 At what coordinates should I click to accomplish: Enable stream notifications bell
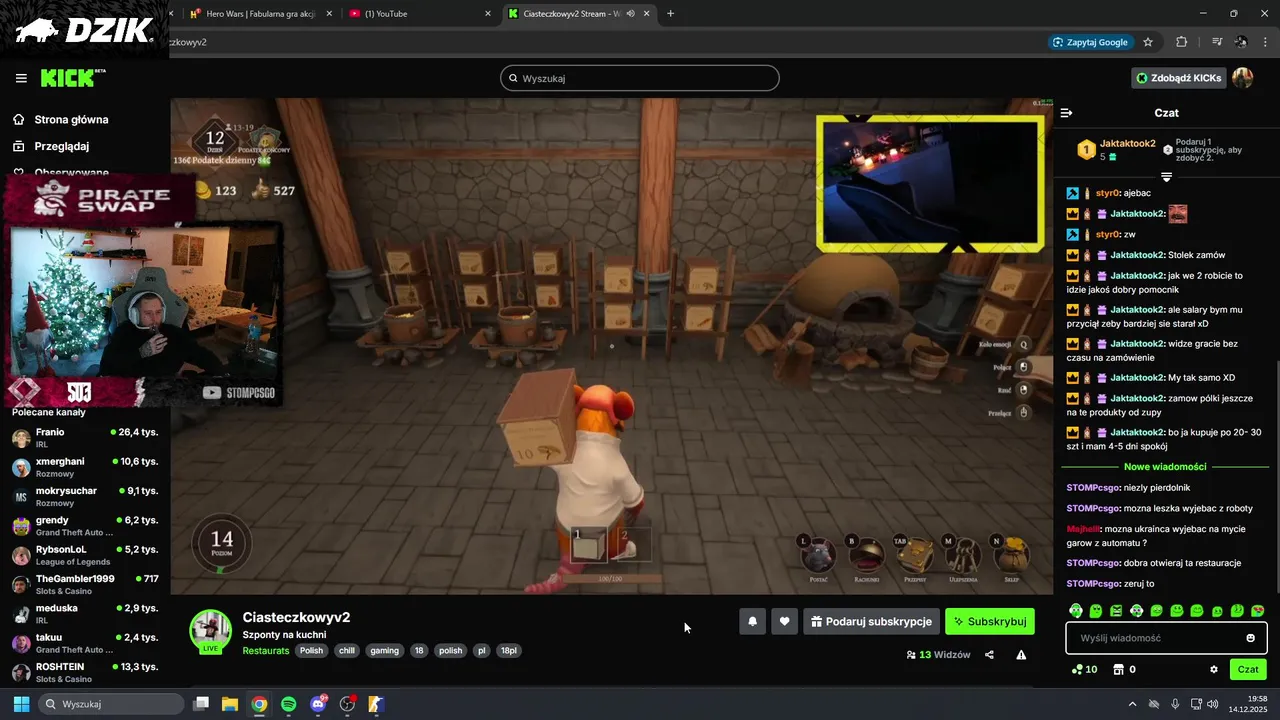[753, 621]
